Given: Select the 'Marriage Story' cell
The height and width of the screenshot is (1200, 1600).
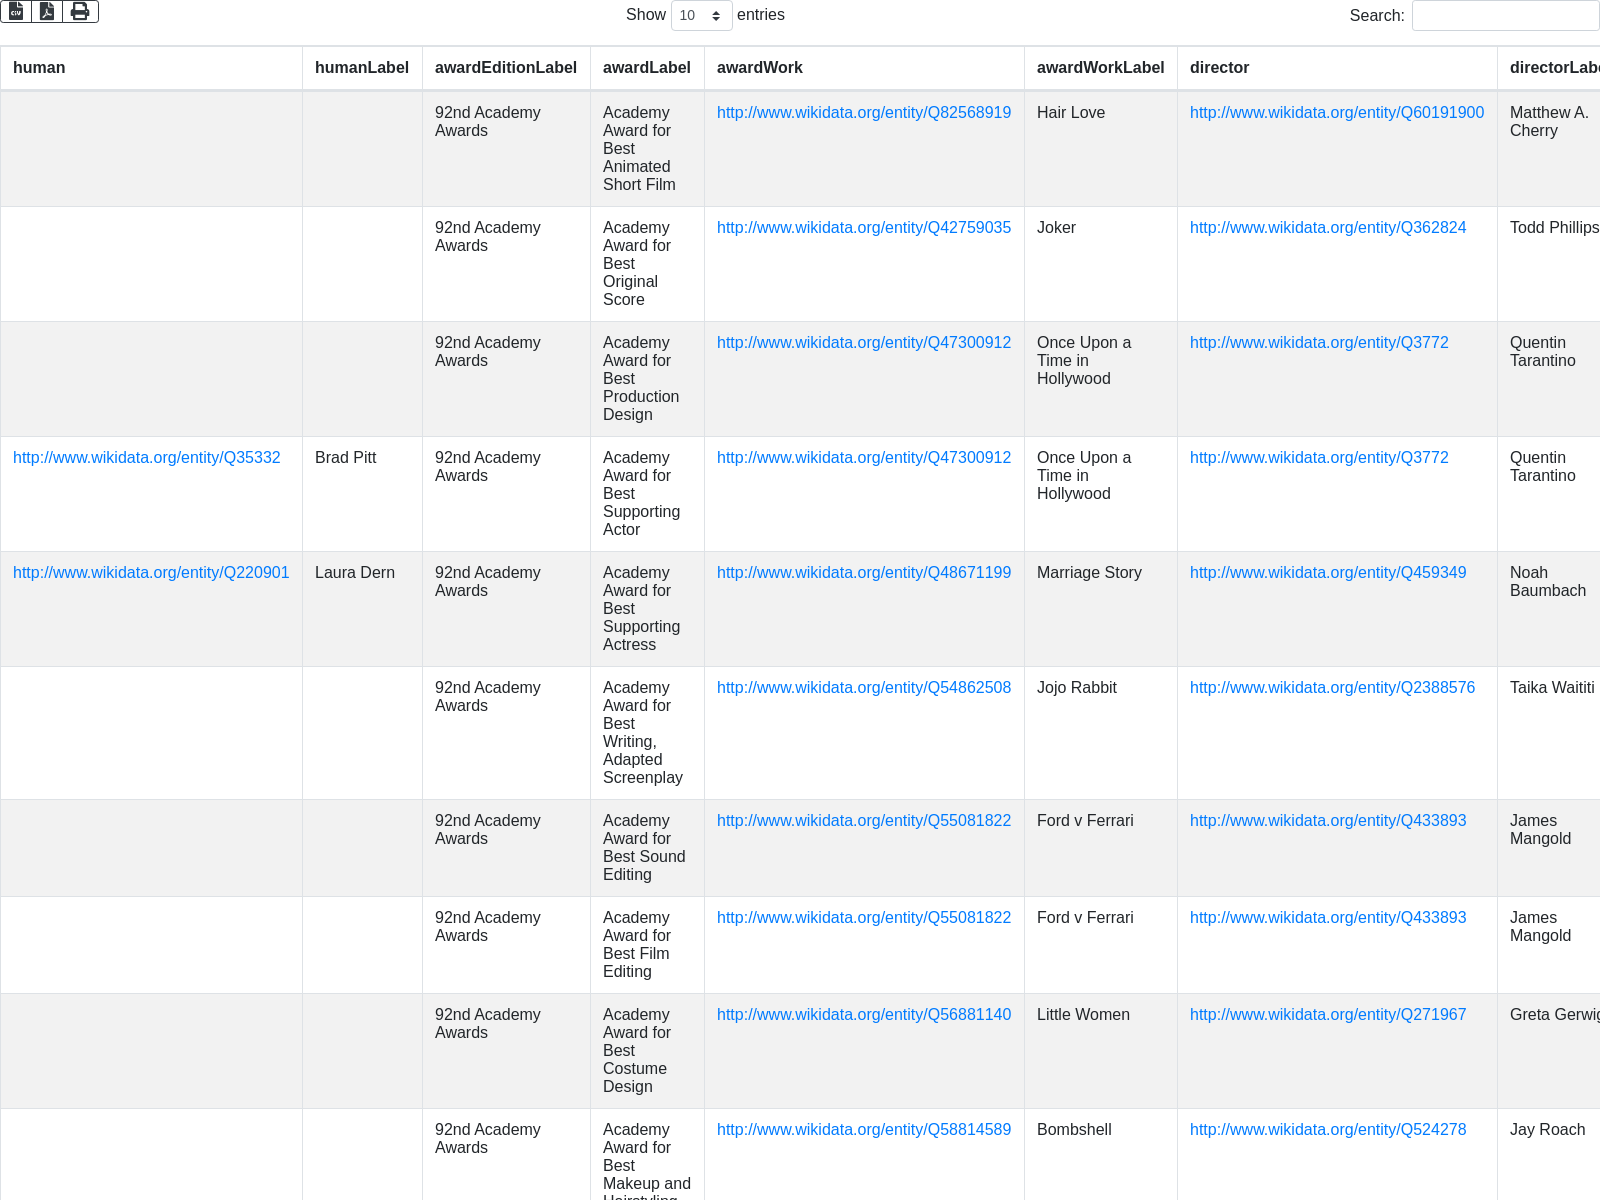Looking at the screenshot, I should 1100,609.
